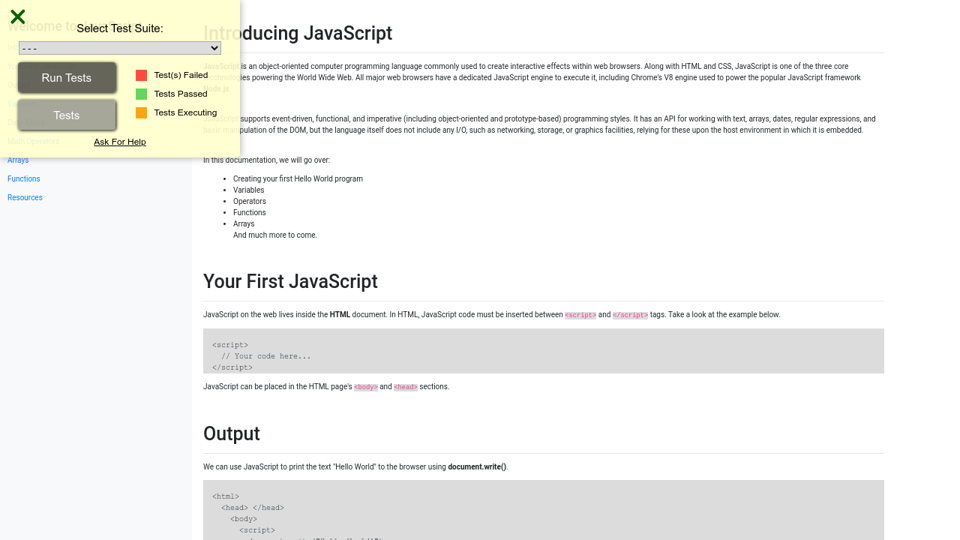Image resolution: width=960 pixels, height=540 pixels.
Task: Open the Ask For Help link
Action: [x=120, y=142]
